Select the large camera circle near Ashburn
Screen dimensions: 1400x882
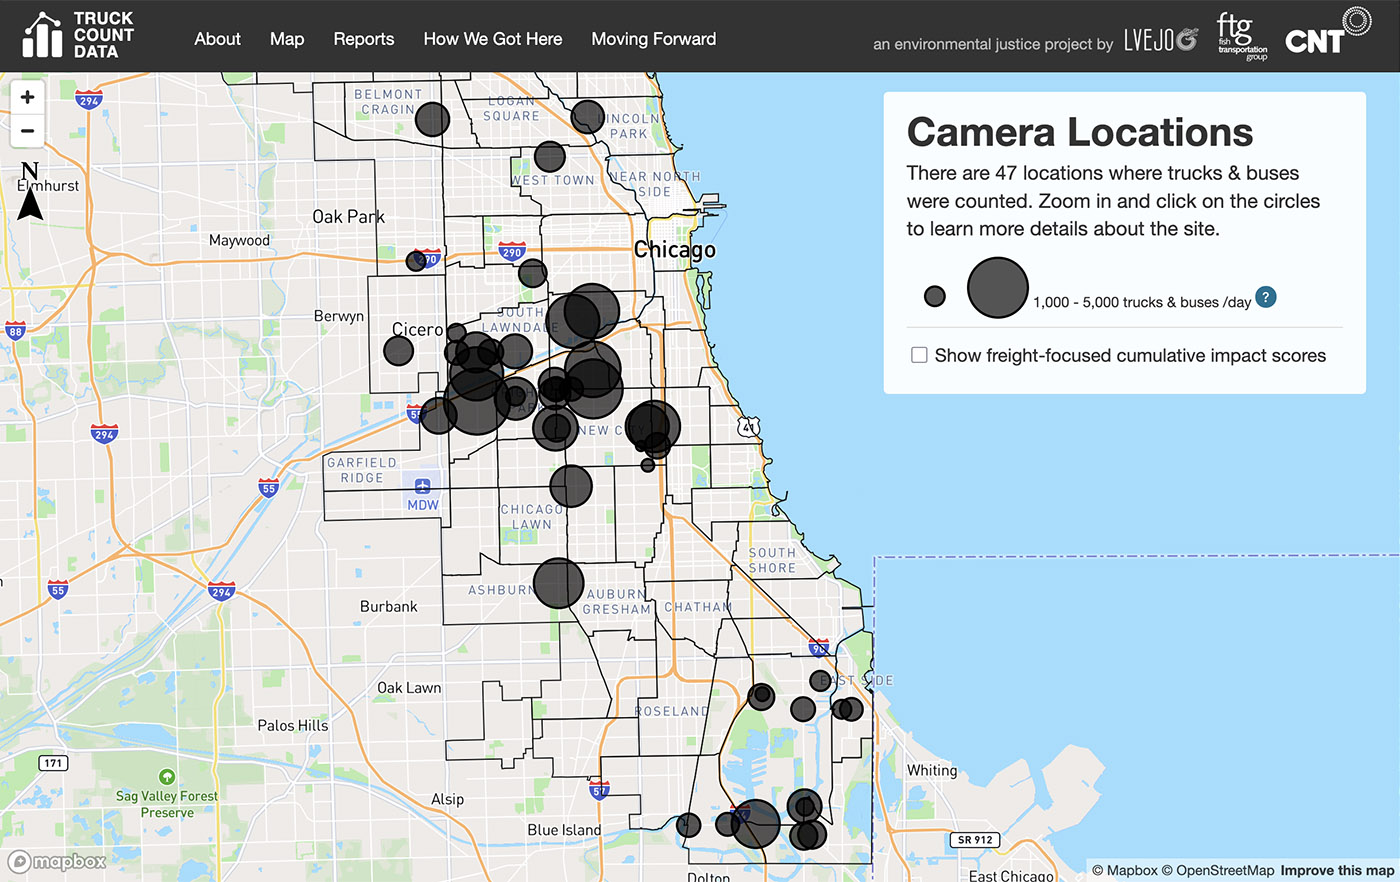[x=558, y=583]
